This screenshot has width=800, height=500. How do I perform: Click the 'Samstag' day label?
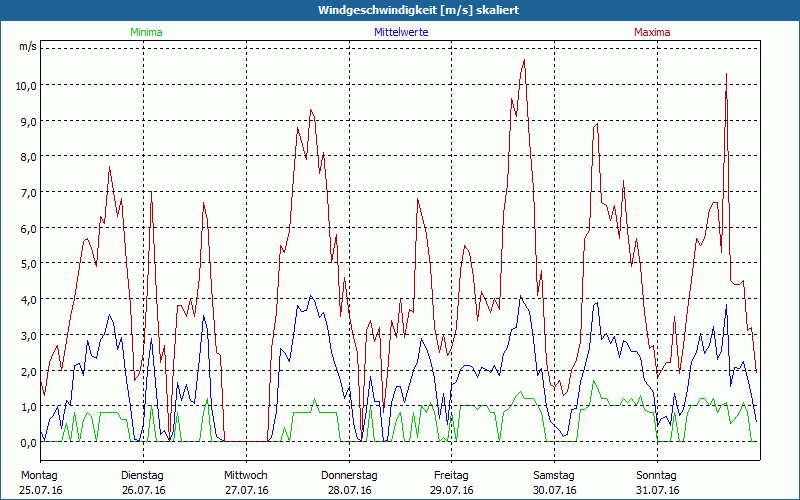pos(554,476)
